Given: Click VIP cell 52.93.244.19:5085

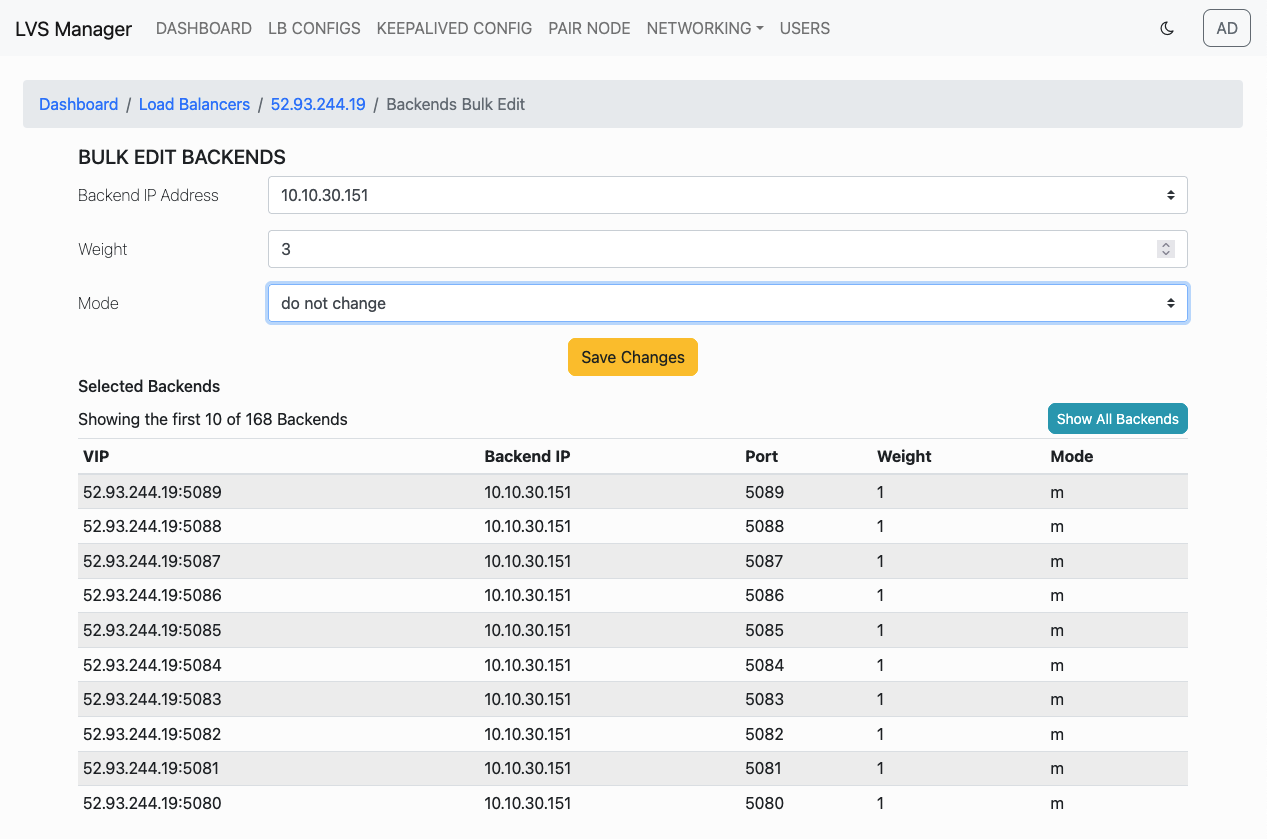Looking at the screenshot, I should (x=152, y=630).
